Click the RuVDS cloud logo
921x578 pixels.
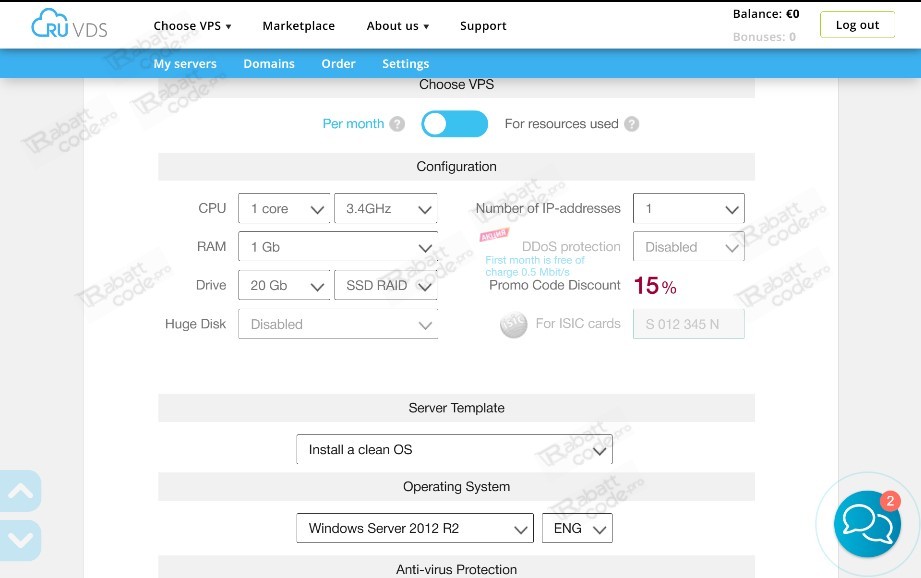[69, 24]
